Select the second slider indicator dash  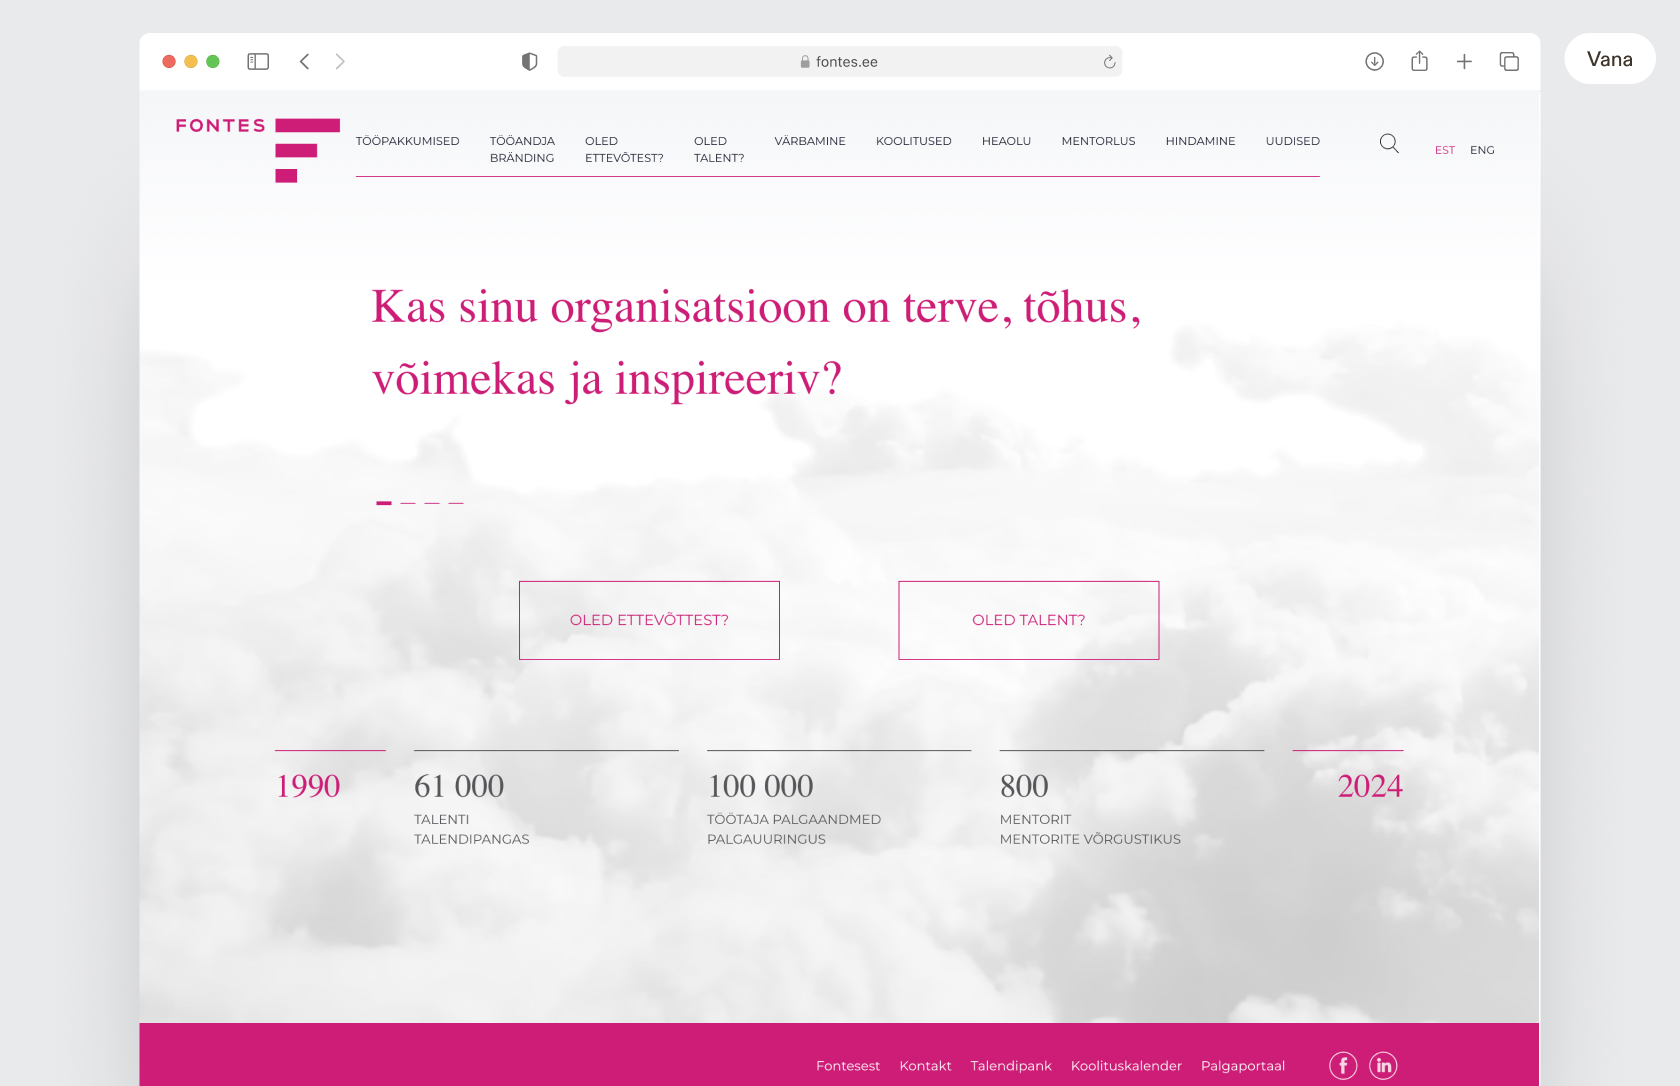pos(408,503)
